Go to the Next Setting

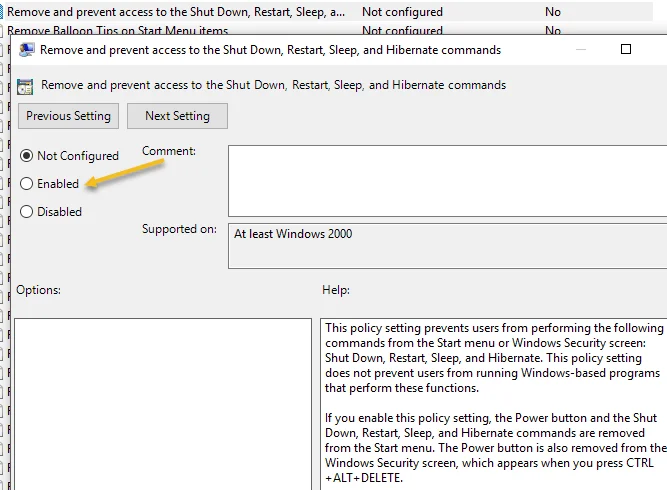coord(177,116)
